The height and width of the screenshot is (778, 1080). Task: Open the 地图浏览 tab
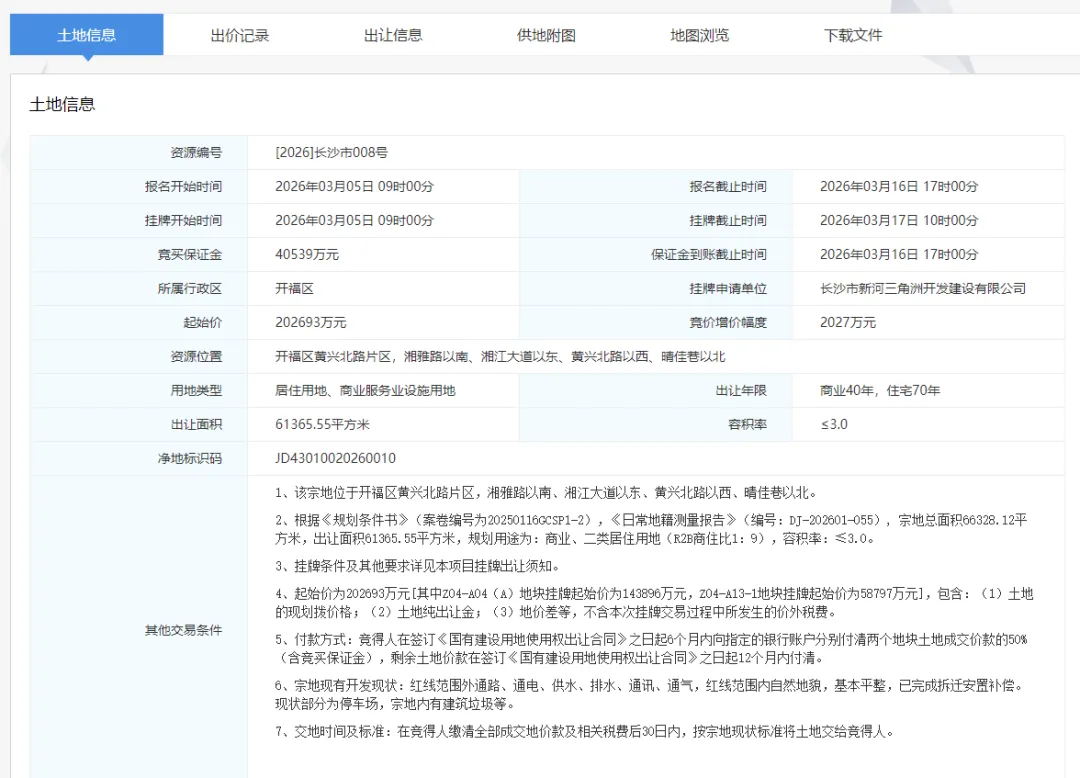[x=700, y=35]
